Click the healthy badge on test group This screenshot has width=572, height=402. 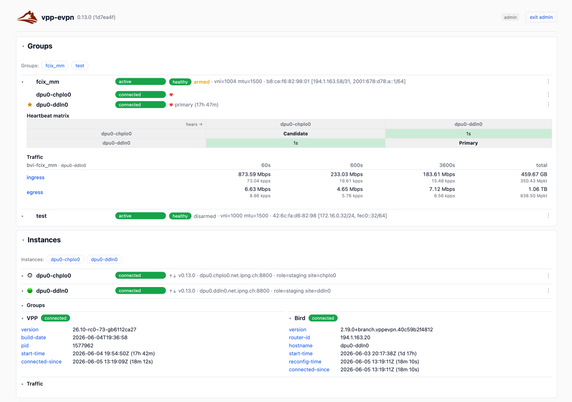(180, 216)
